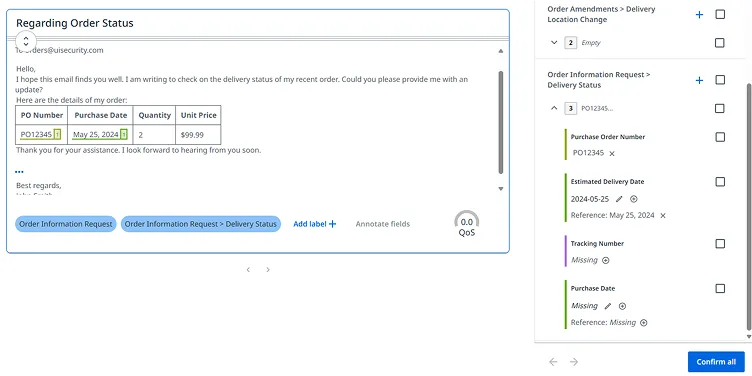The width and height of the screenshot is (752, 376).
Task: Edit the Estimated Delivery Date with the pencil icon
Action: coord(619,199)
